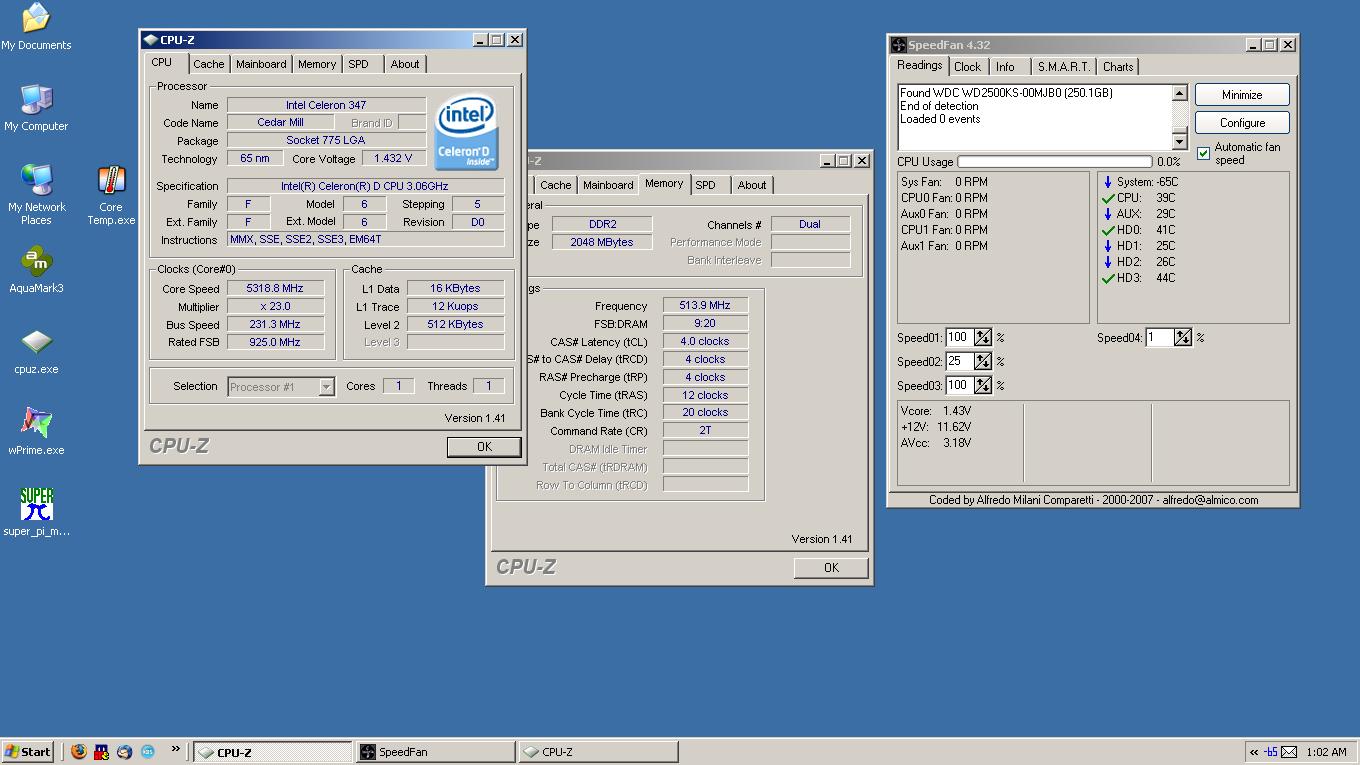The width and height of the screenshot is (1360, 765).
Task: Select the SpeedFan Readings tab
Action: pyautogui.click(x=919, y=65)
